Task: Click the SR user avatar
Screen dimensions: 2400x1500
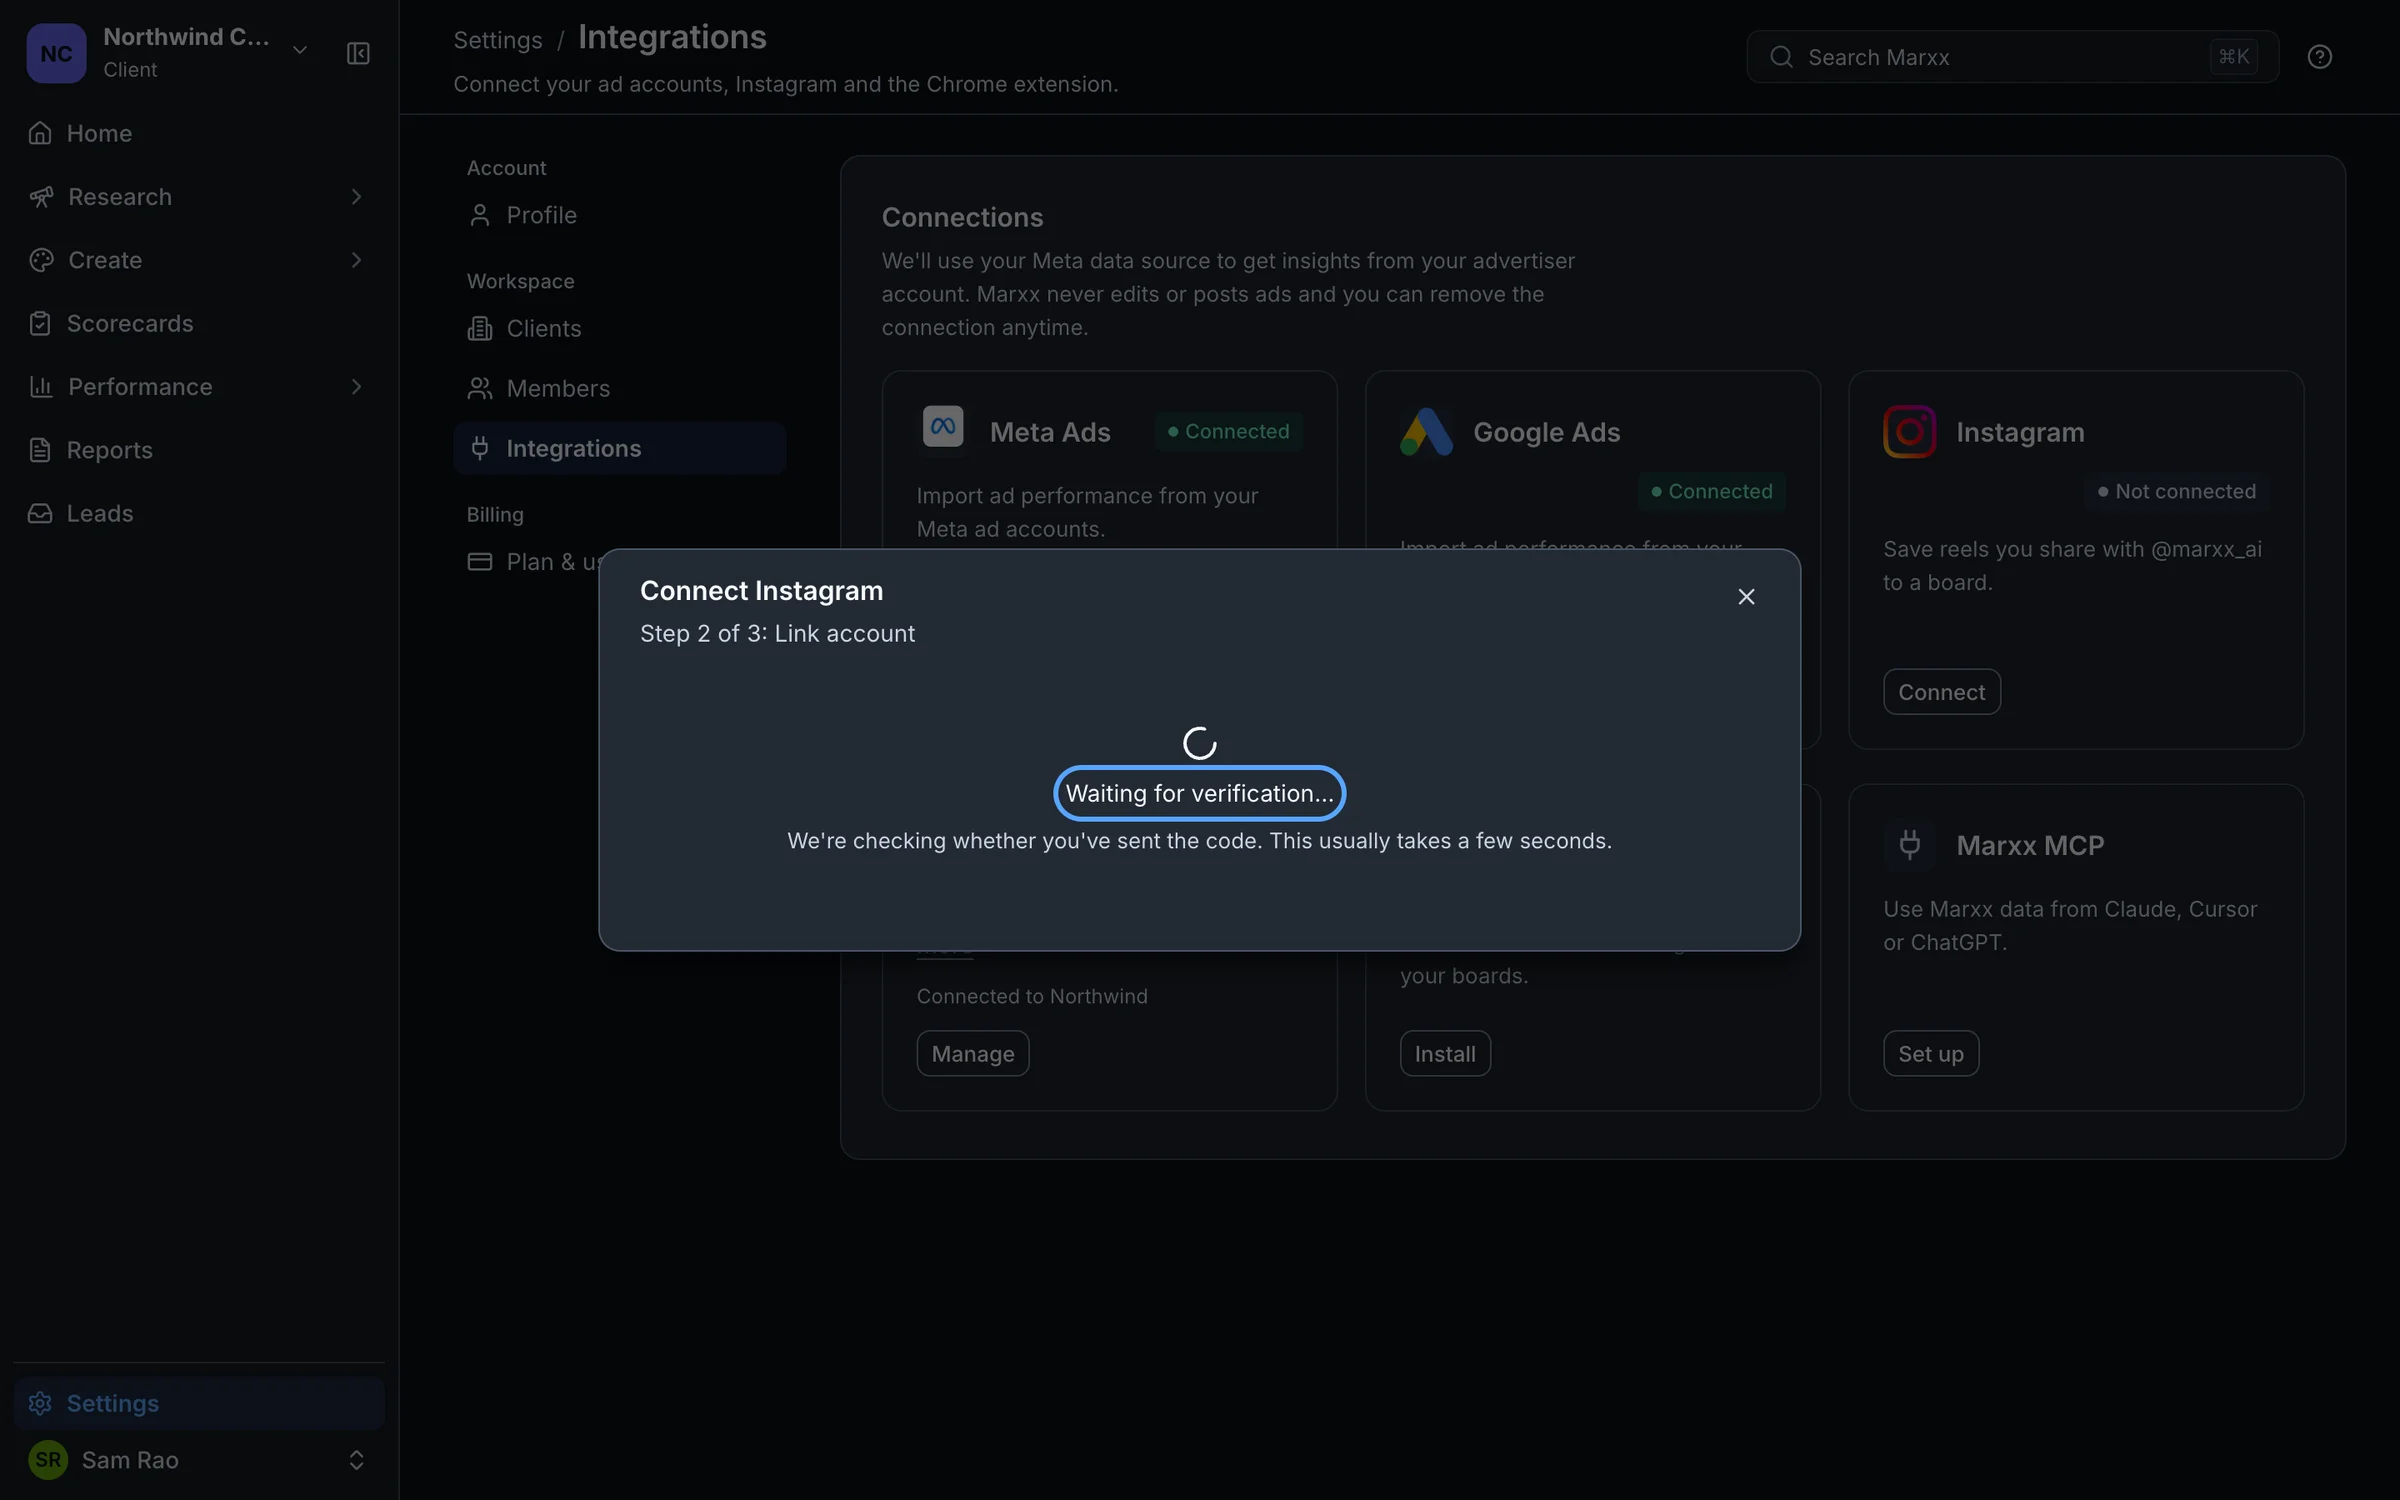Action: (x=48, y=1460)
